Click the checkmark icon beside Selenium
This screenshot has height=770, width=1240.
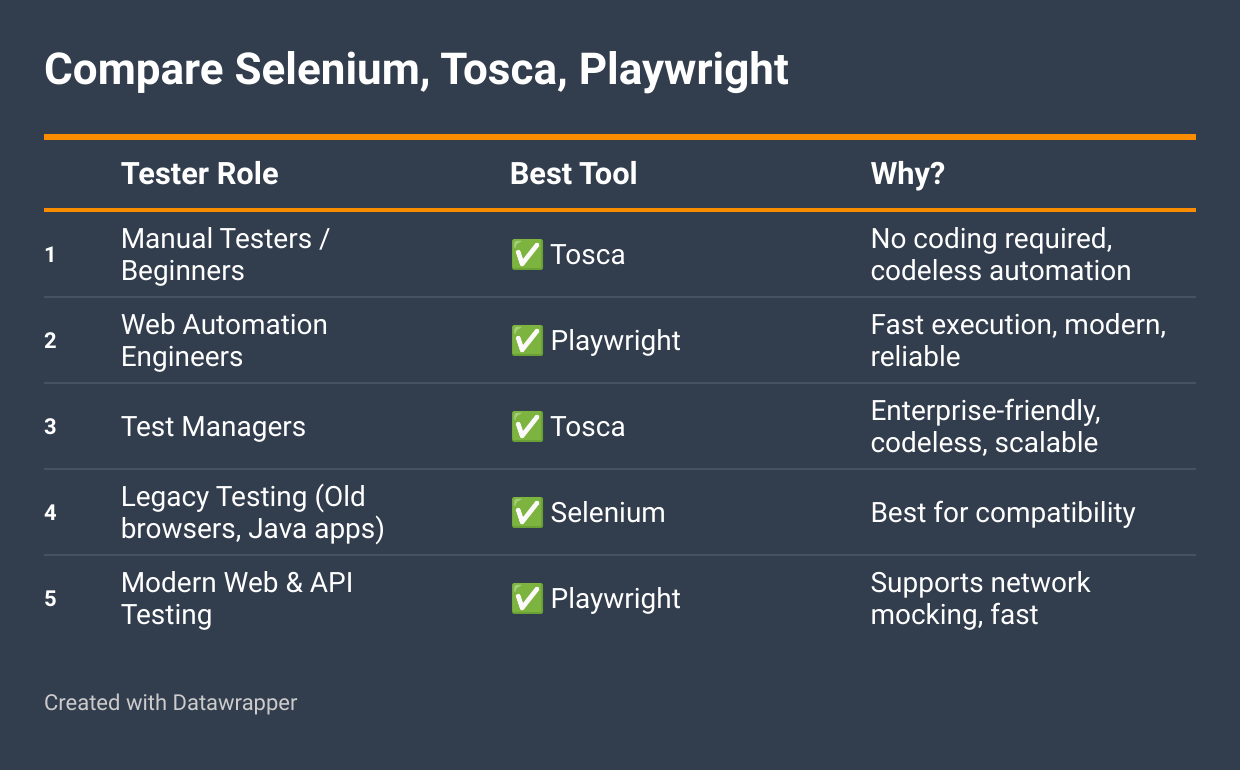[527, 513]
